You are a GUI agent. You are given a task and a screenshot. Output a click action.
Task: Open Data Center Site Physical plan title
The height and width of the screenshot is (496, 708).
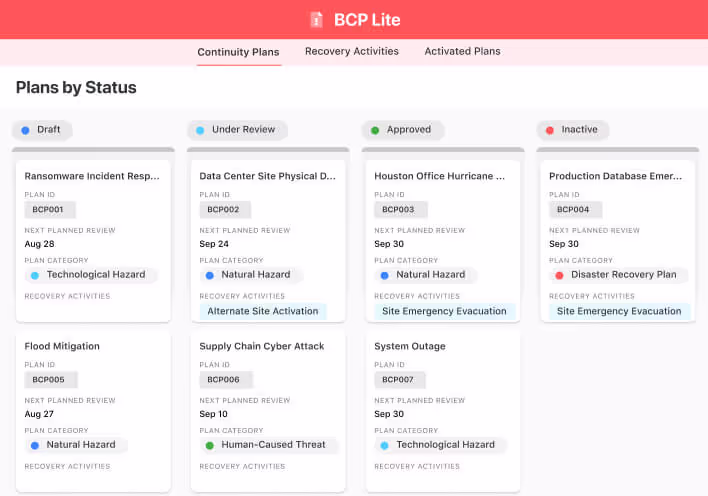coord(267,176)
